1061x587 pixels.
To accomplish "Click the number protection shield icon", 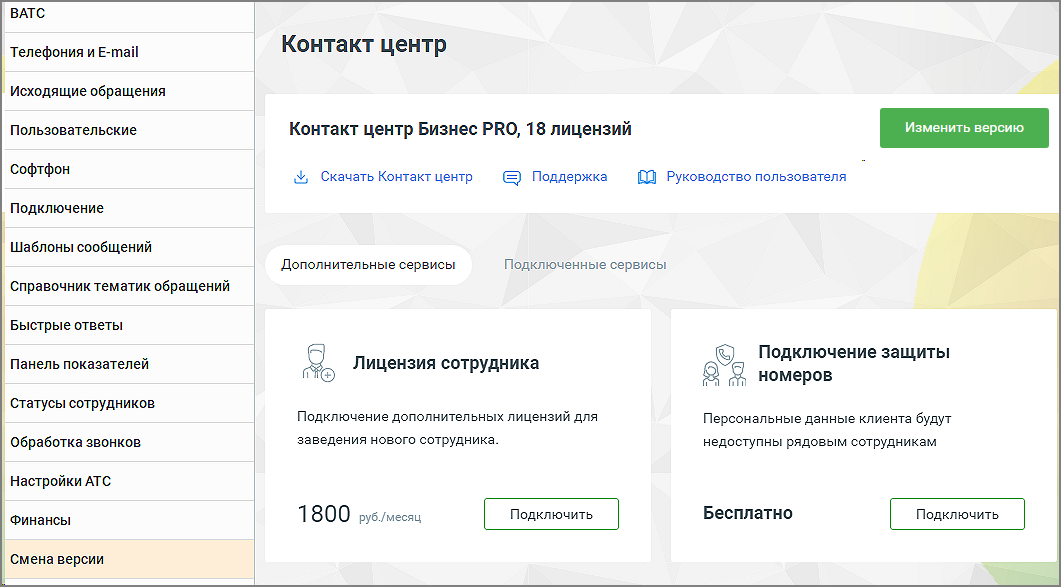I will [724, 364].
